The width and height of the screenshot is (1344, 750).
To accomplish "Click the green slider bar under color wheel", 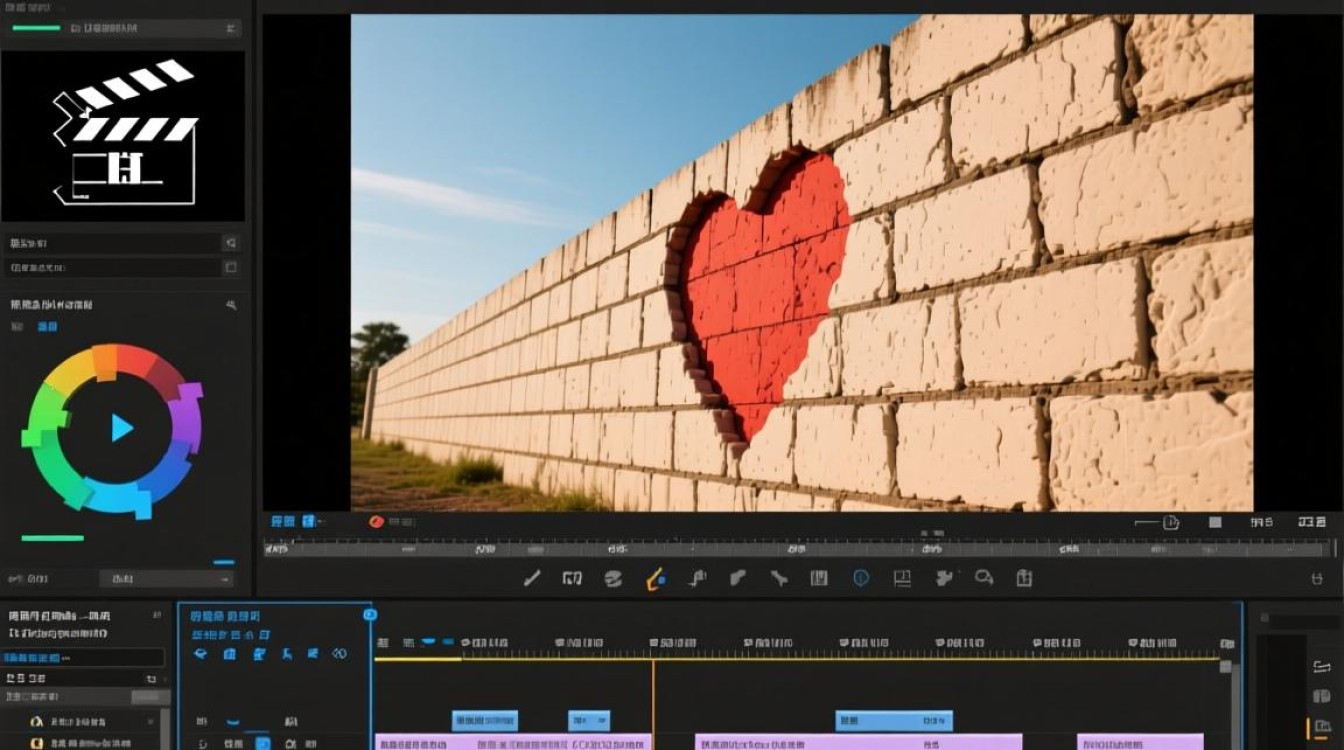I will 52,538.
